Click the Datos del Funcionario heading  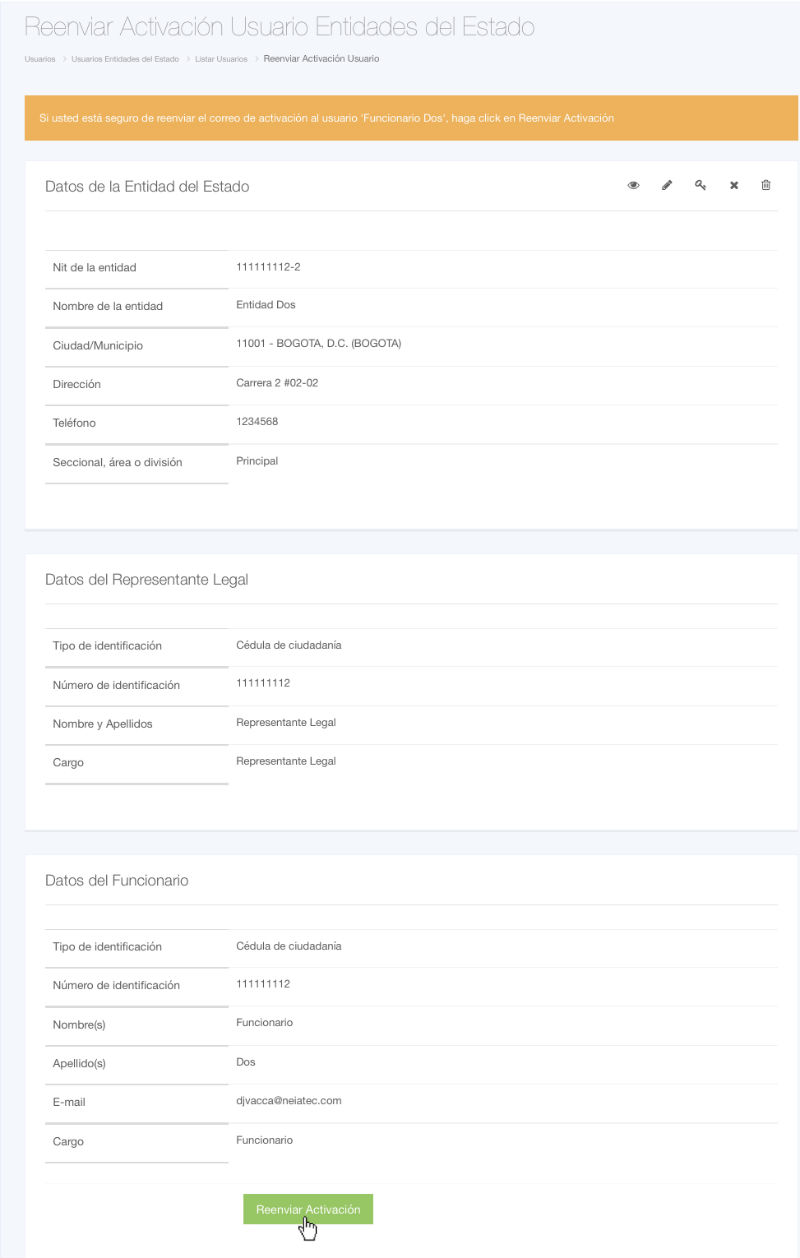117,880
